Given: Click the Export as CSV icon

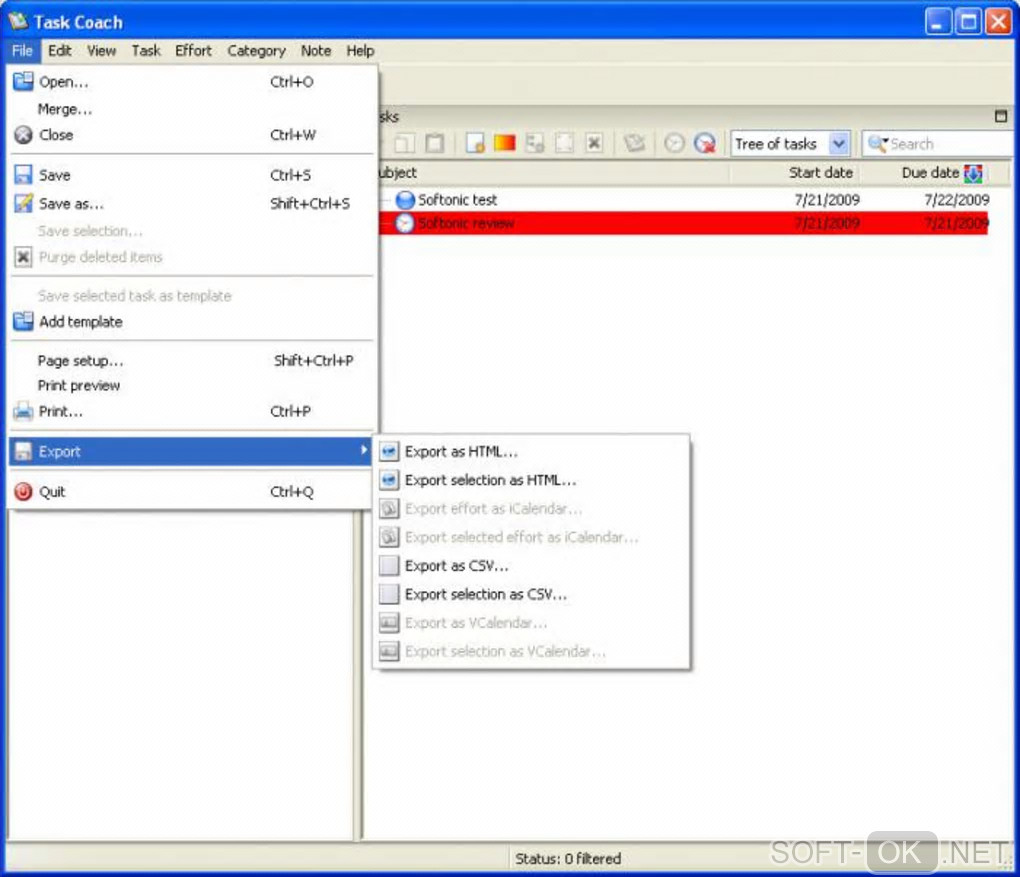Looking at the screenshot, I should (x=389, y=565).
